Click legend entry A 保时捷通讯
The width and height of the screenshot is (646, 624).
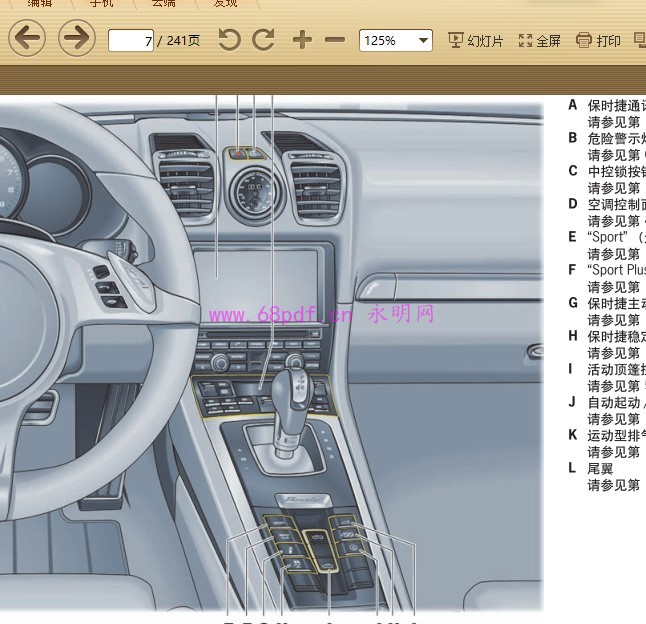point(607,105)
